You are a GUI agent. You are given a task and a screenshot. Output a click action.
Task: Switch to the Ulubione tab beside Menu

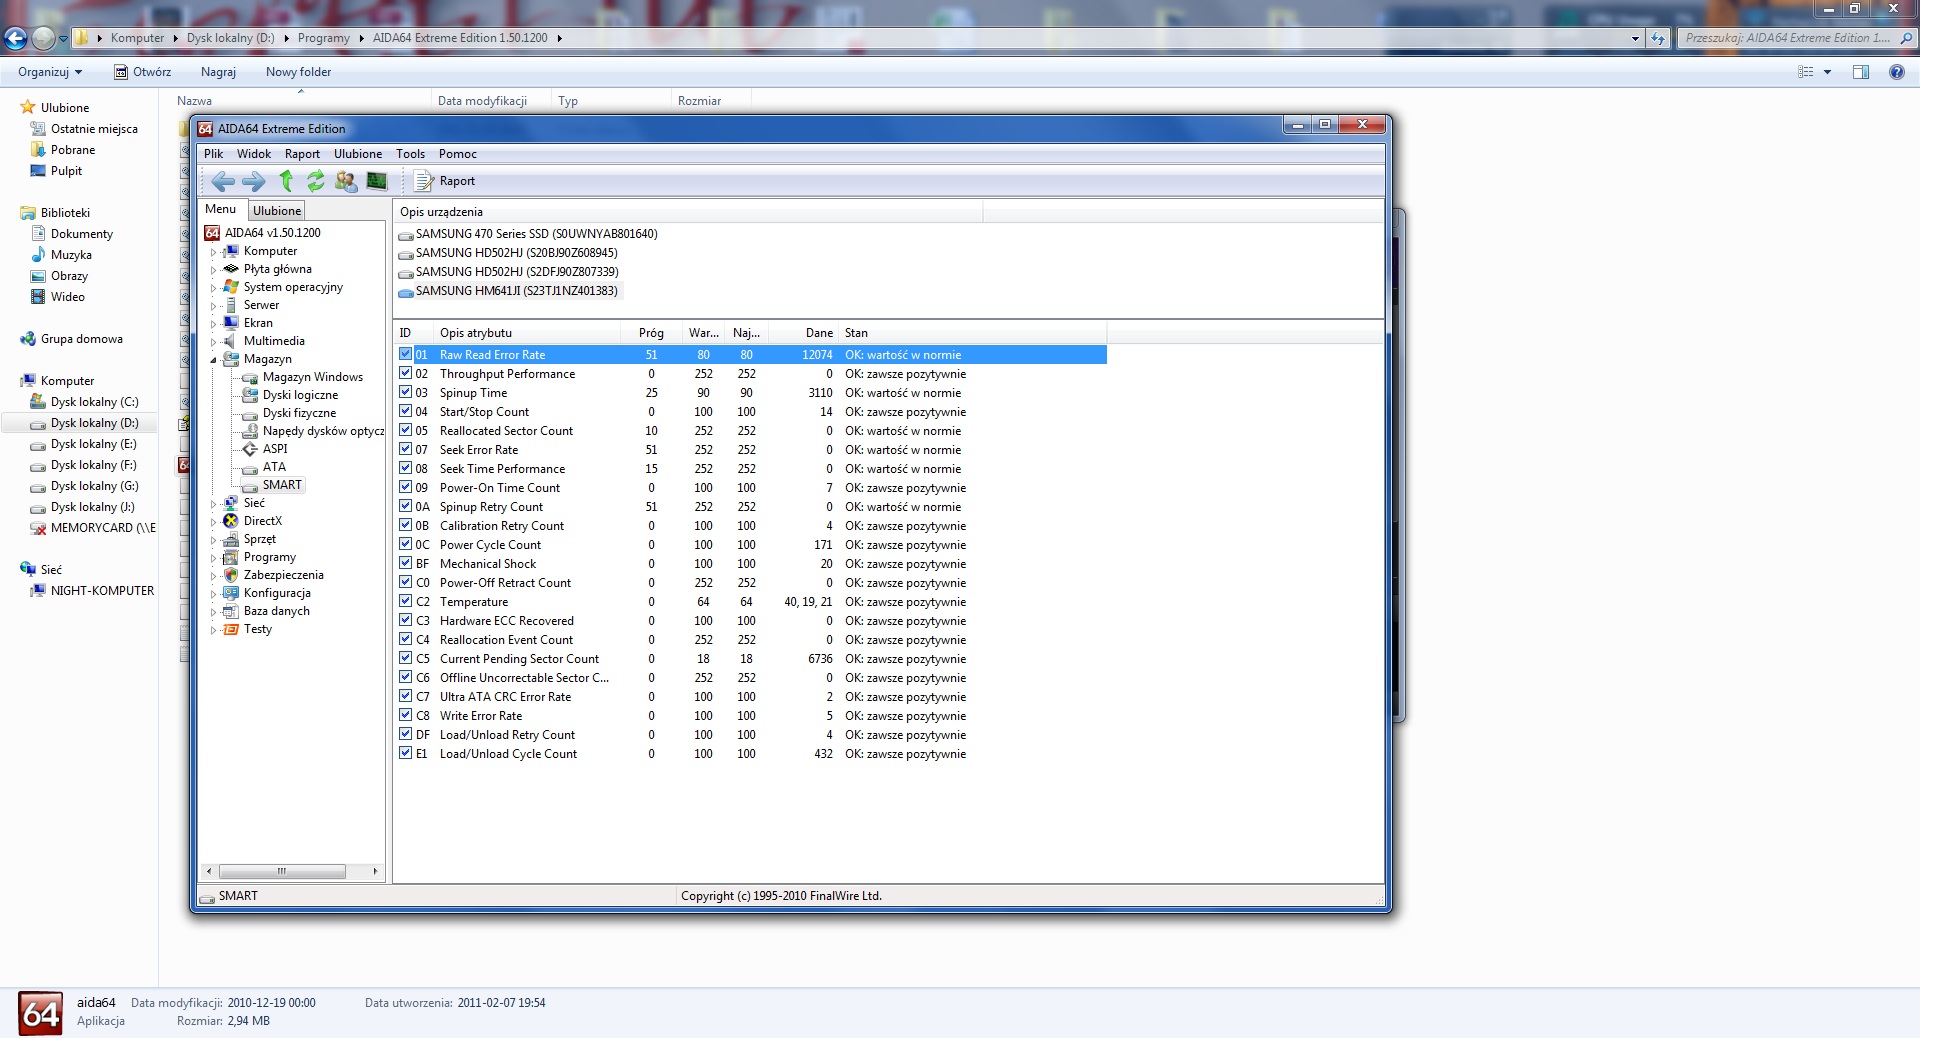tap(277, 211)
